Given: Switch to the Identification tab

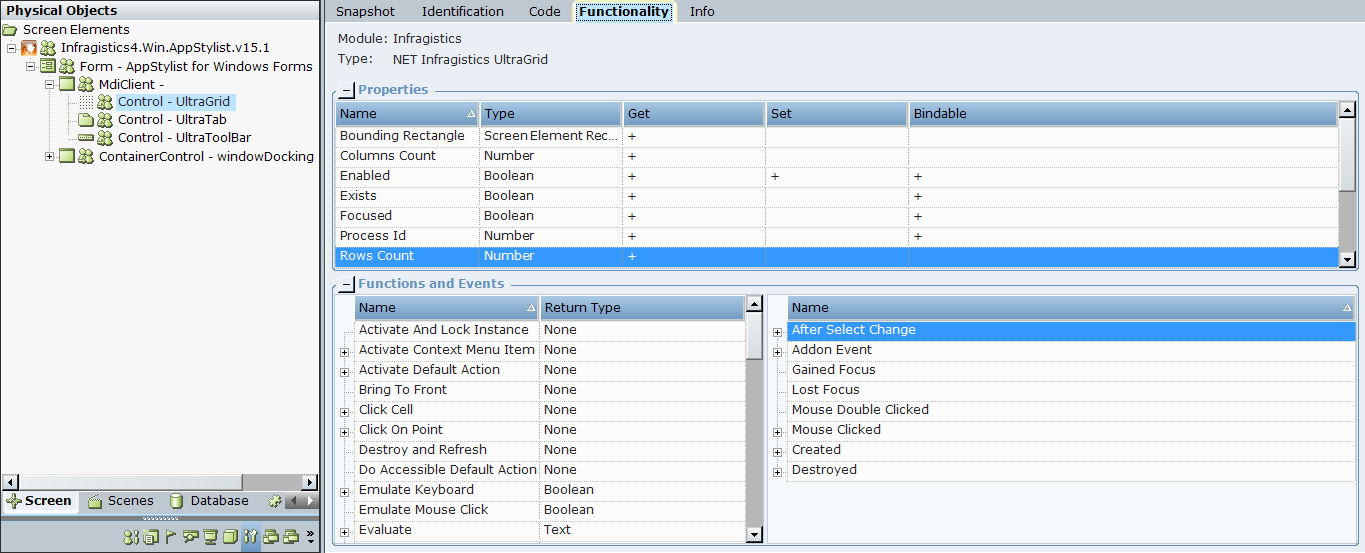Looking at the screenshot, I should [462, 12].
